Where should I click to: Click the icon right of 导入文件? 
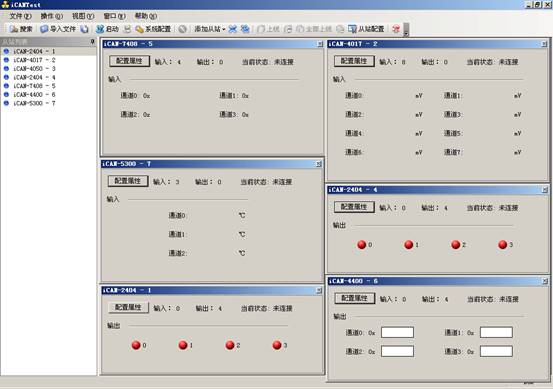click(84, 29)
